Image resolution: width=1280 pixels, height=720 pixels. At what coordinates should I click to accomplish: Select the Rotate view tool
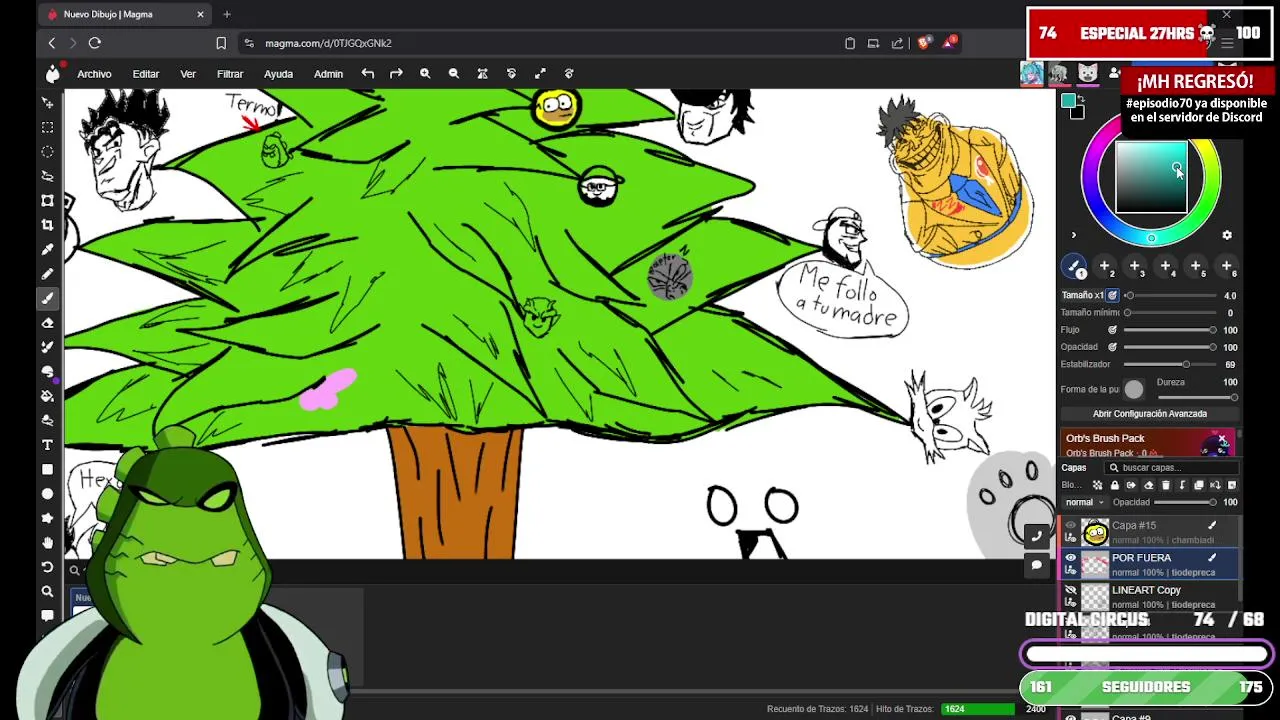coord(47,567)
